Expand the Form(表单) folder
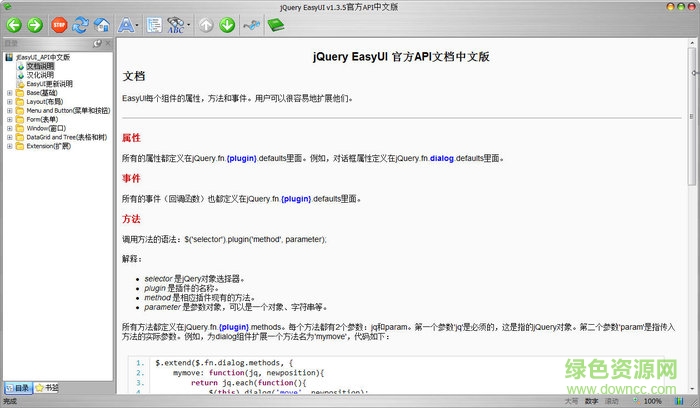The height and width of the screenshot is (408, 700). (9, 120)
